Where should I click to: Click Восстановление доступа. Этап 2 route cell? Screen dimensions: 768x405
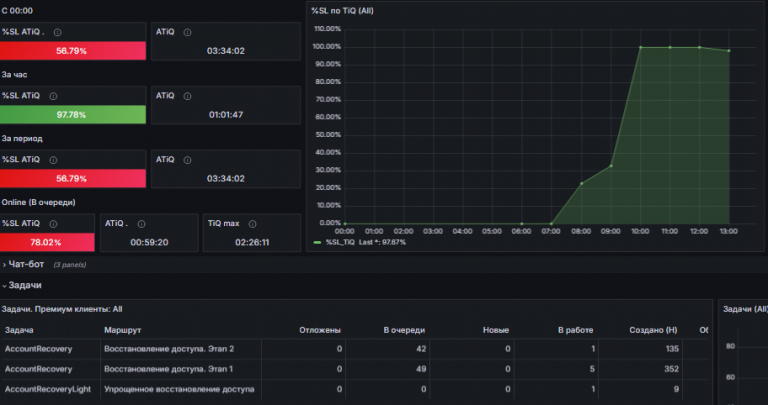pos(169,349)
